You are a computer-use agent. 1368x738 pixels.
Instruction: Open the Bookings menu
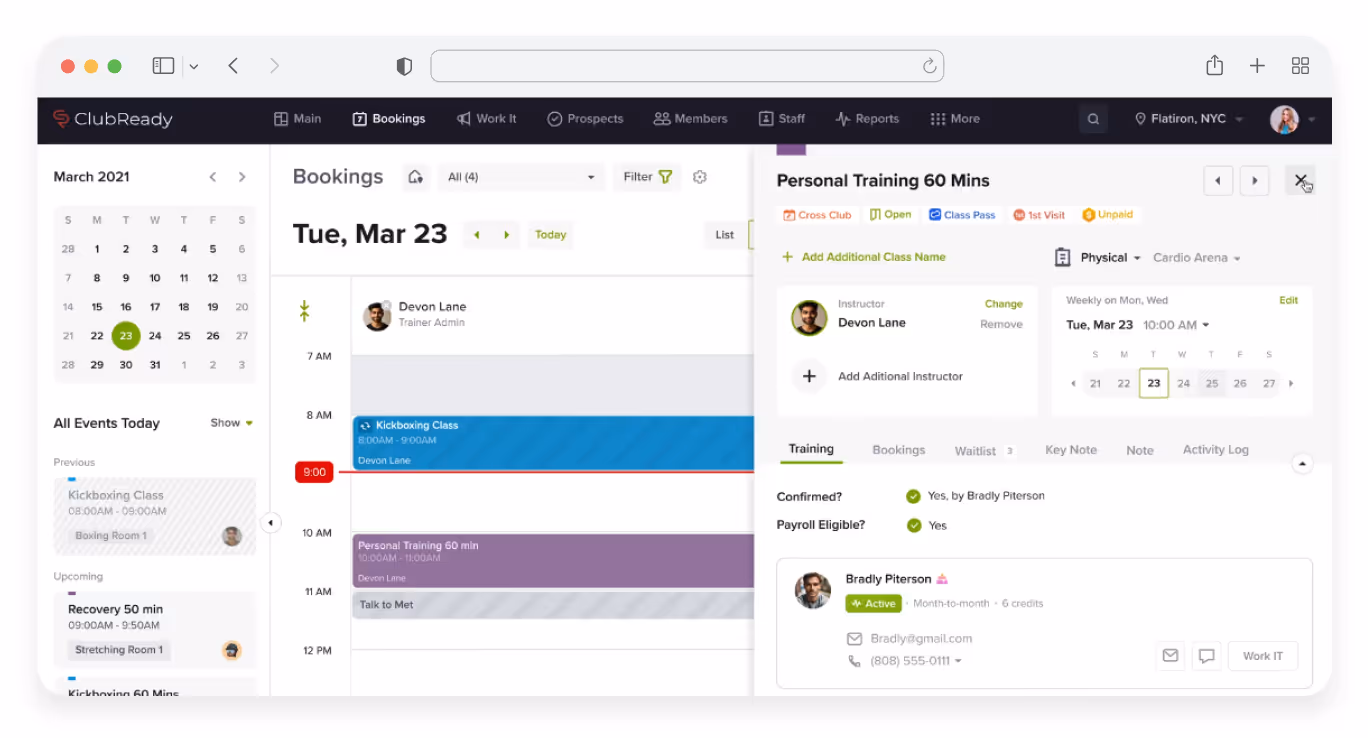(x=389, y=119)
